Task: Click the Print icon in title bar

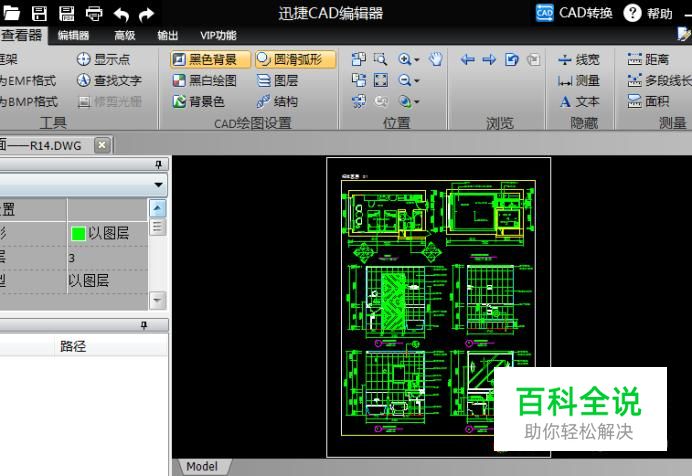Action: (x=94, y=13)
